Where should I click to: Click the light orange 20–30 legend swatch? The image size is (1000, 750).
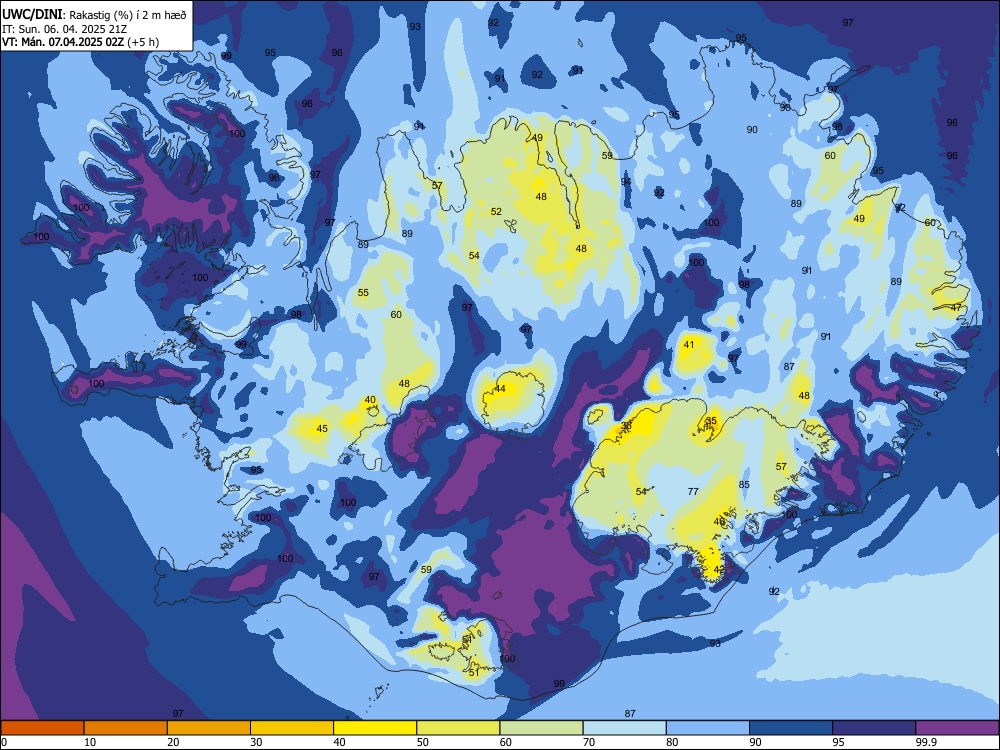pos(209,728)
